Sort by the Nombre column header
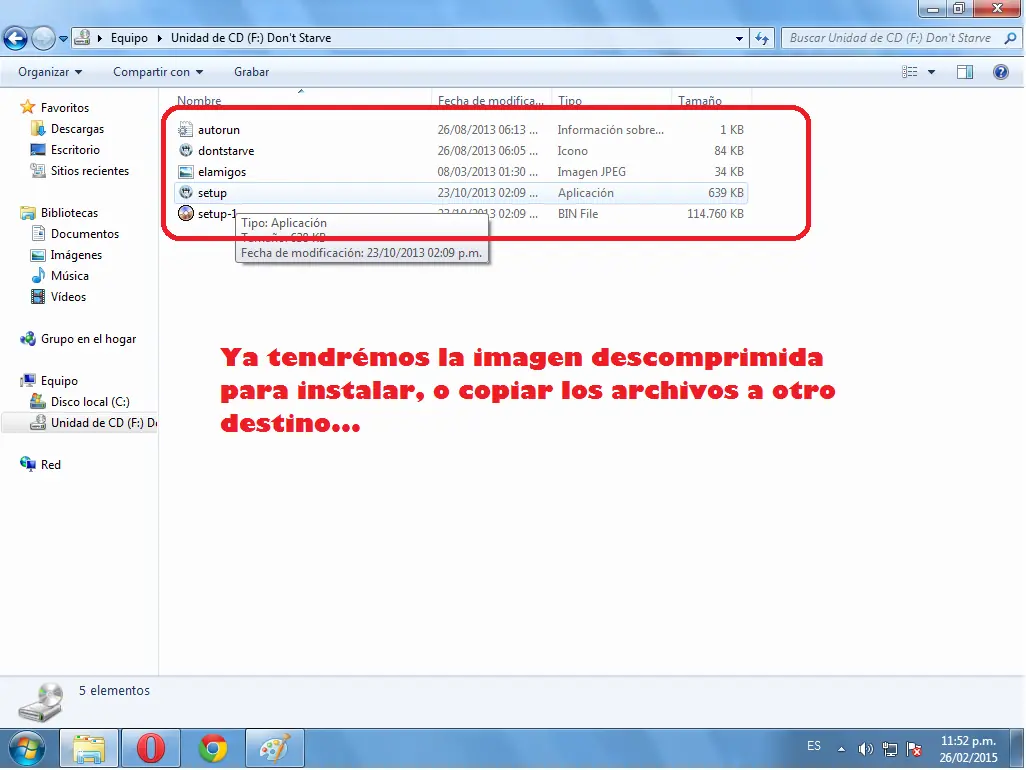Screen dimensions: 1026x770 pyautogui.click(x=199, y=101)
